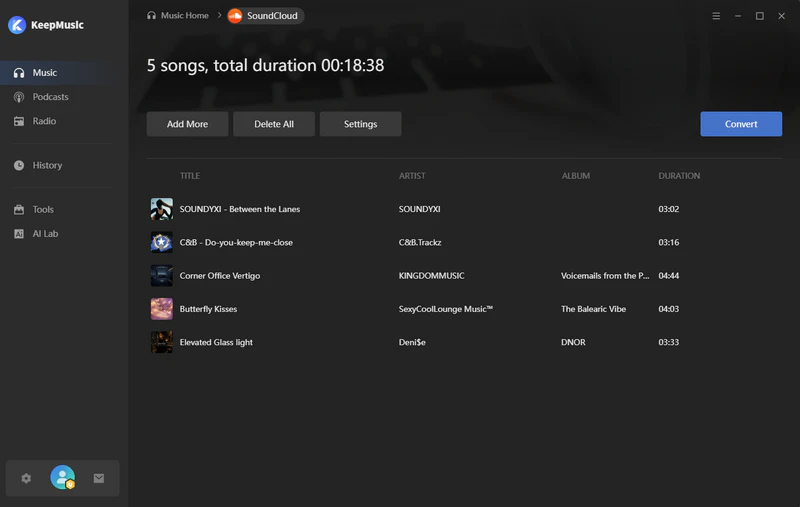Open the user account avatar
Viewport: 800px width, 507px height.
(63, 477)
